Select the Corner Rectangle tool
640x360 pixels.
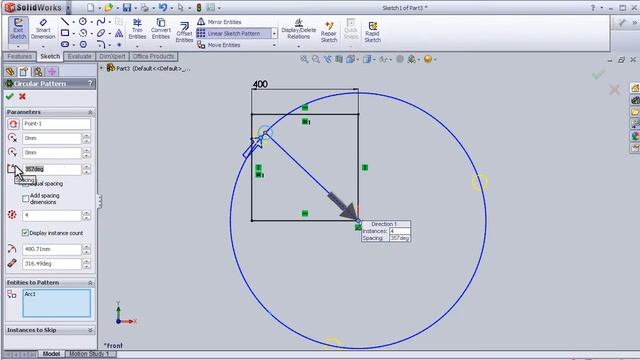(x=64, y=33)
